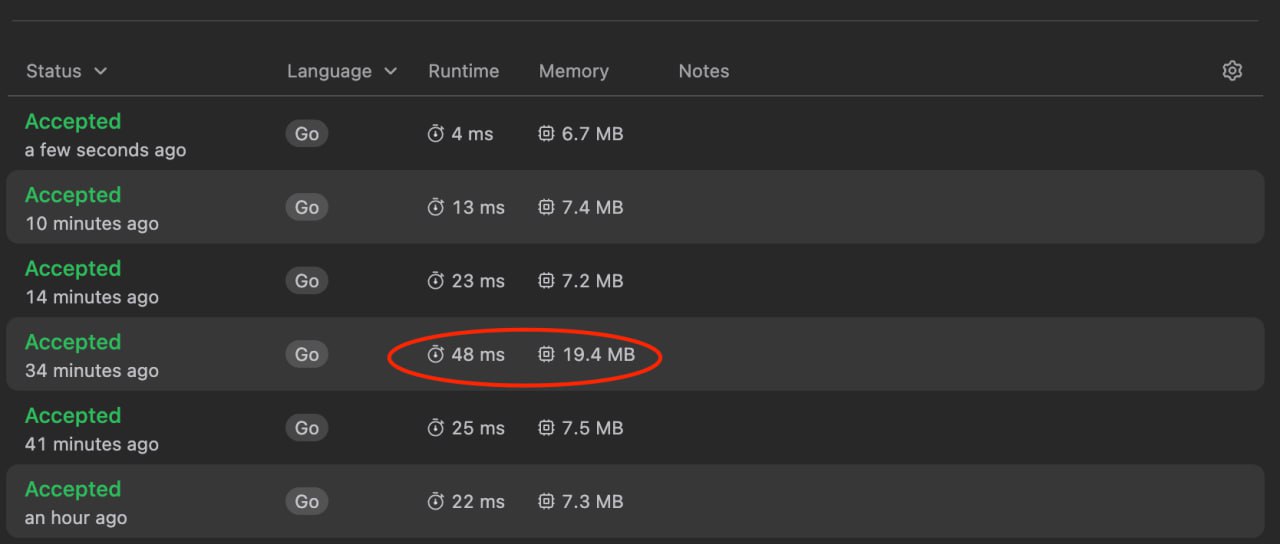
Task: Click the Go tag on 10 minutes ago row
Action: (307, 207)
